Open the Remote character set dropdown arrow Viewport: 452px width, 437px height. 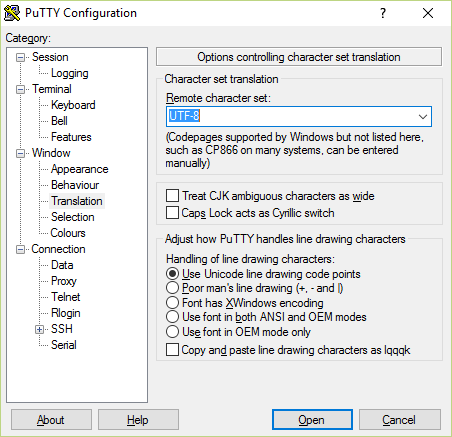423,117
